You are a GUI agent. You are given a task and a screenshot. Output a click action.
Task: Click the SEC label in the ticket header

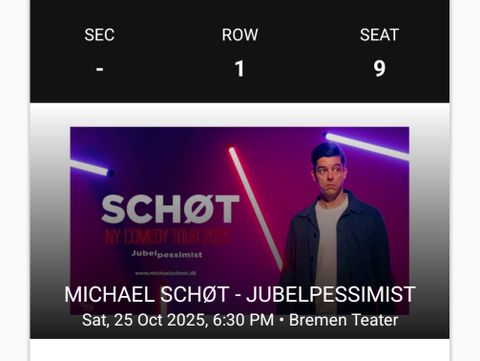[99, 35]
